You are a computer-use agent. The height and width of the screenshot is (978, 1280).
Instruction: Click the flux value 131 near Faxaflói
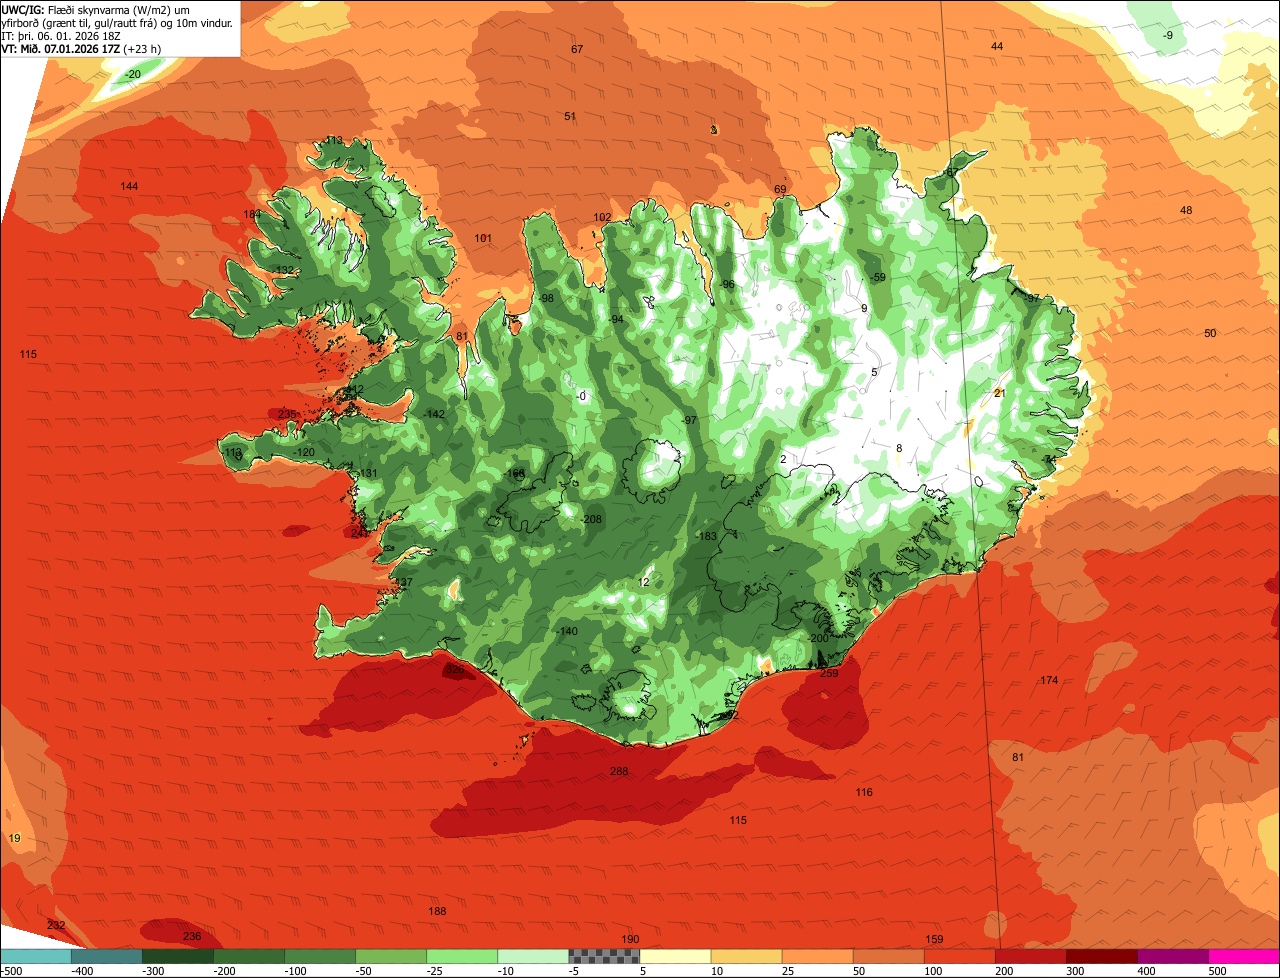[x=369, y=473]
